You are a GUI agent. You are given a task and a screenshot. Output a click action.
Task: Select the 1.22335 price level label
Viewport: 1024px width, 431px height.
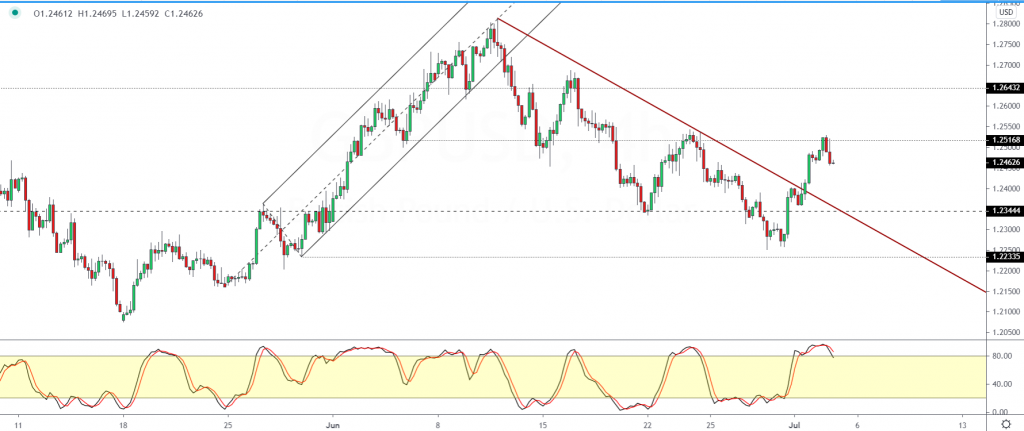click(x=1005, y=257)
